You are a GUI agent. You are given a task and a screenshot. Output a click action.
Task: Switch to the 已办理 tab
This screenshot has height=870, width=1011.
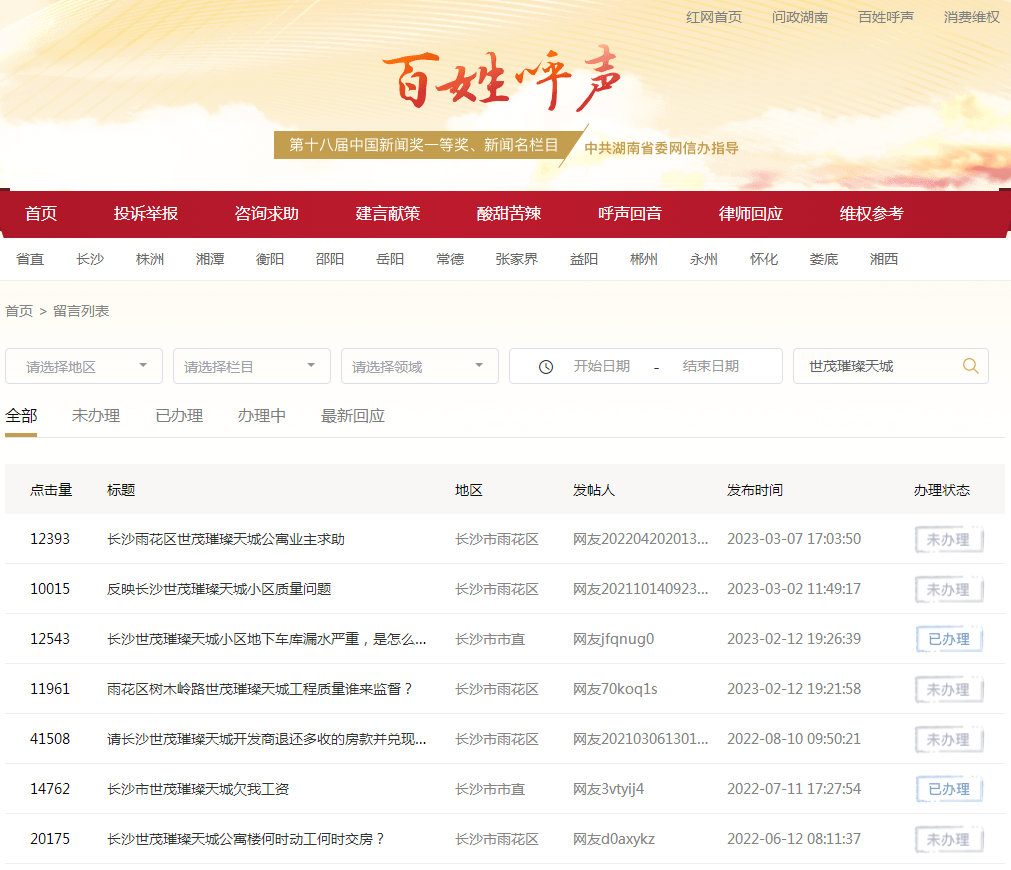pyautogui.click(x=179, y=416)
